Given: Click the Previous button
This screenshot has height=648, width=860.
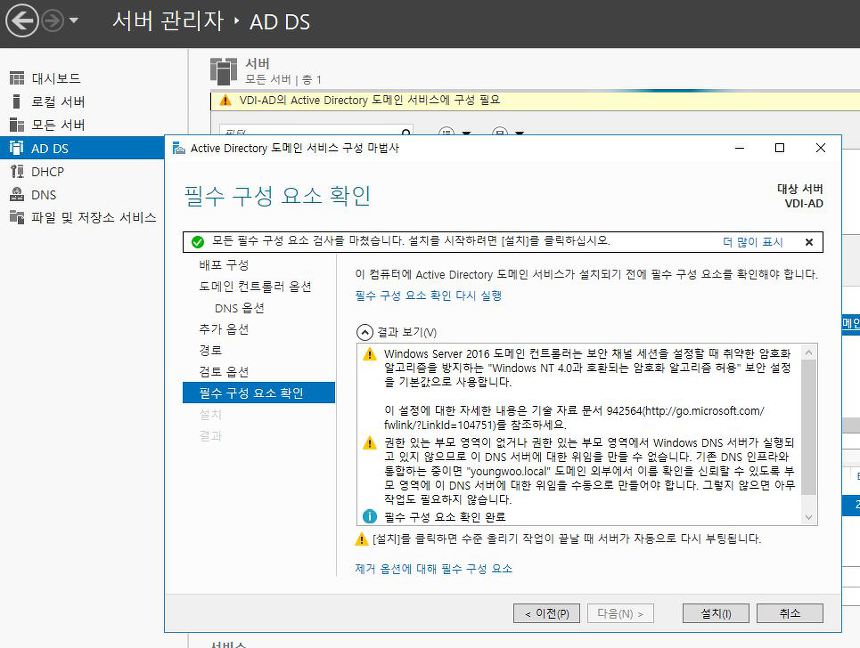Looking at the screenshot, I should (x=546, y=613).
